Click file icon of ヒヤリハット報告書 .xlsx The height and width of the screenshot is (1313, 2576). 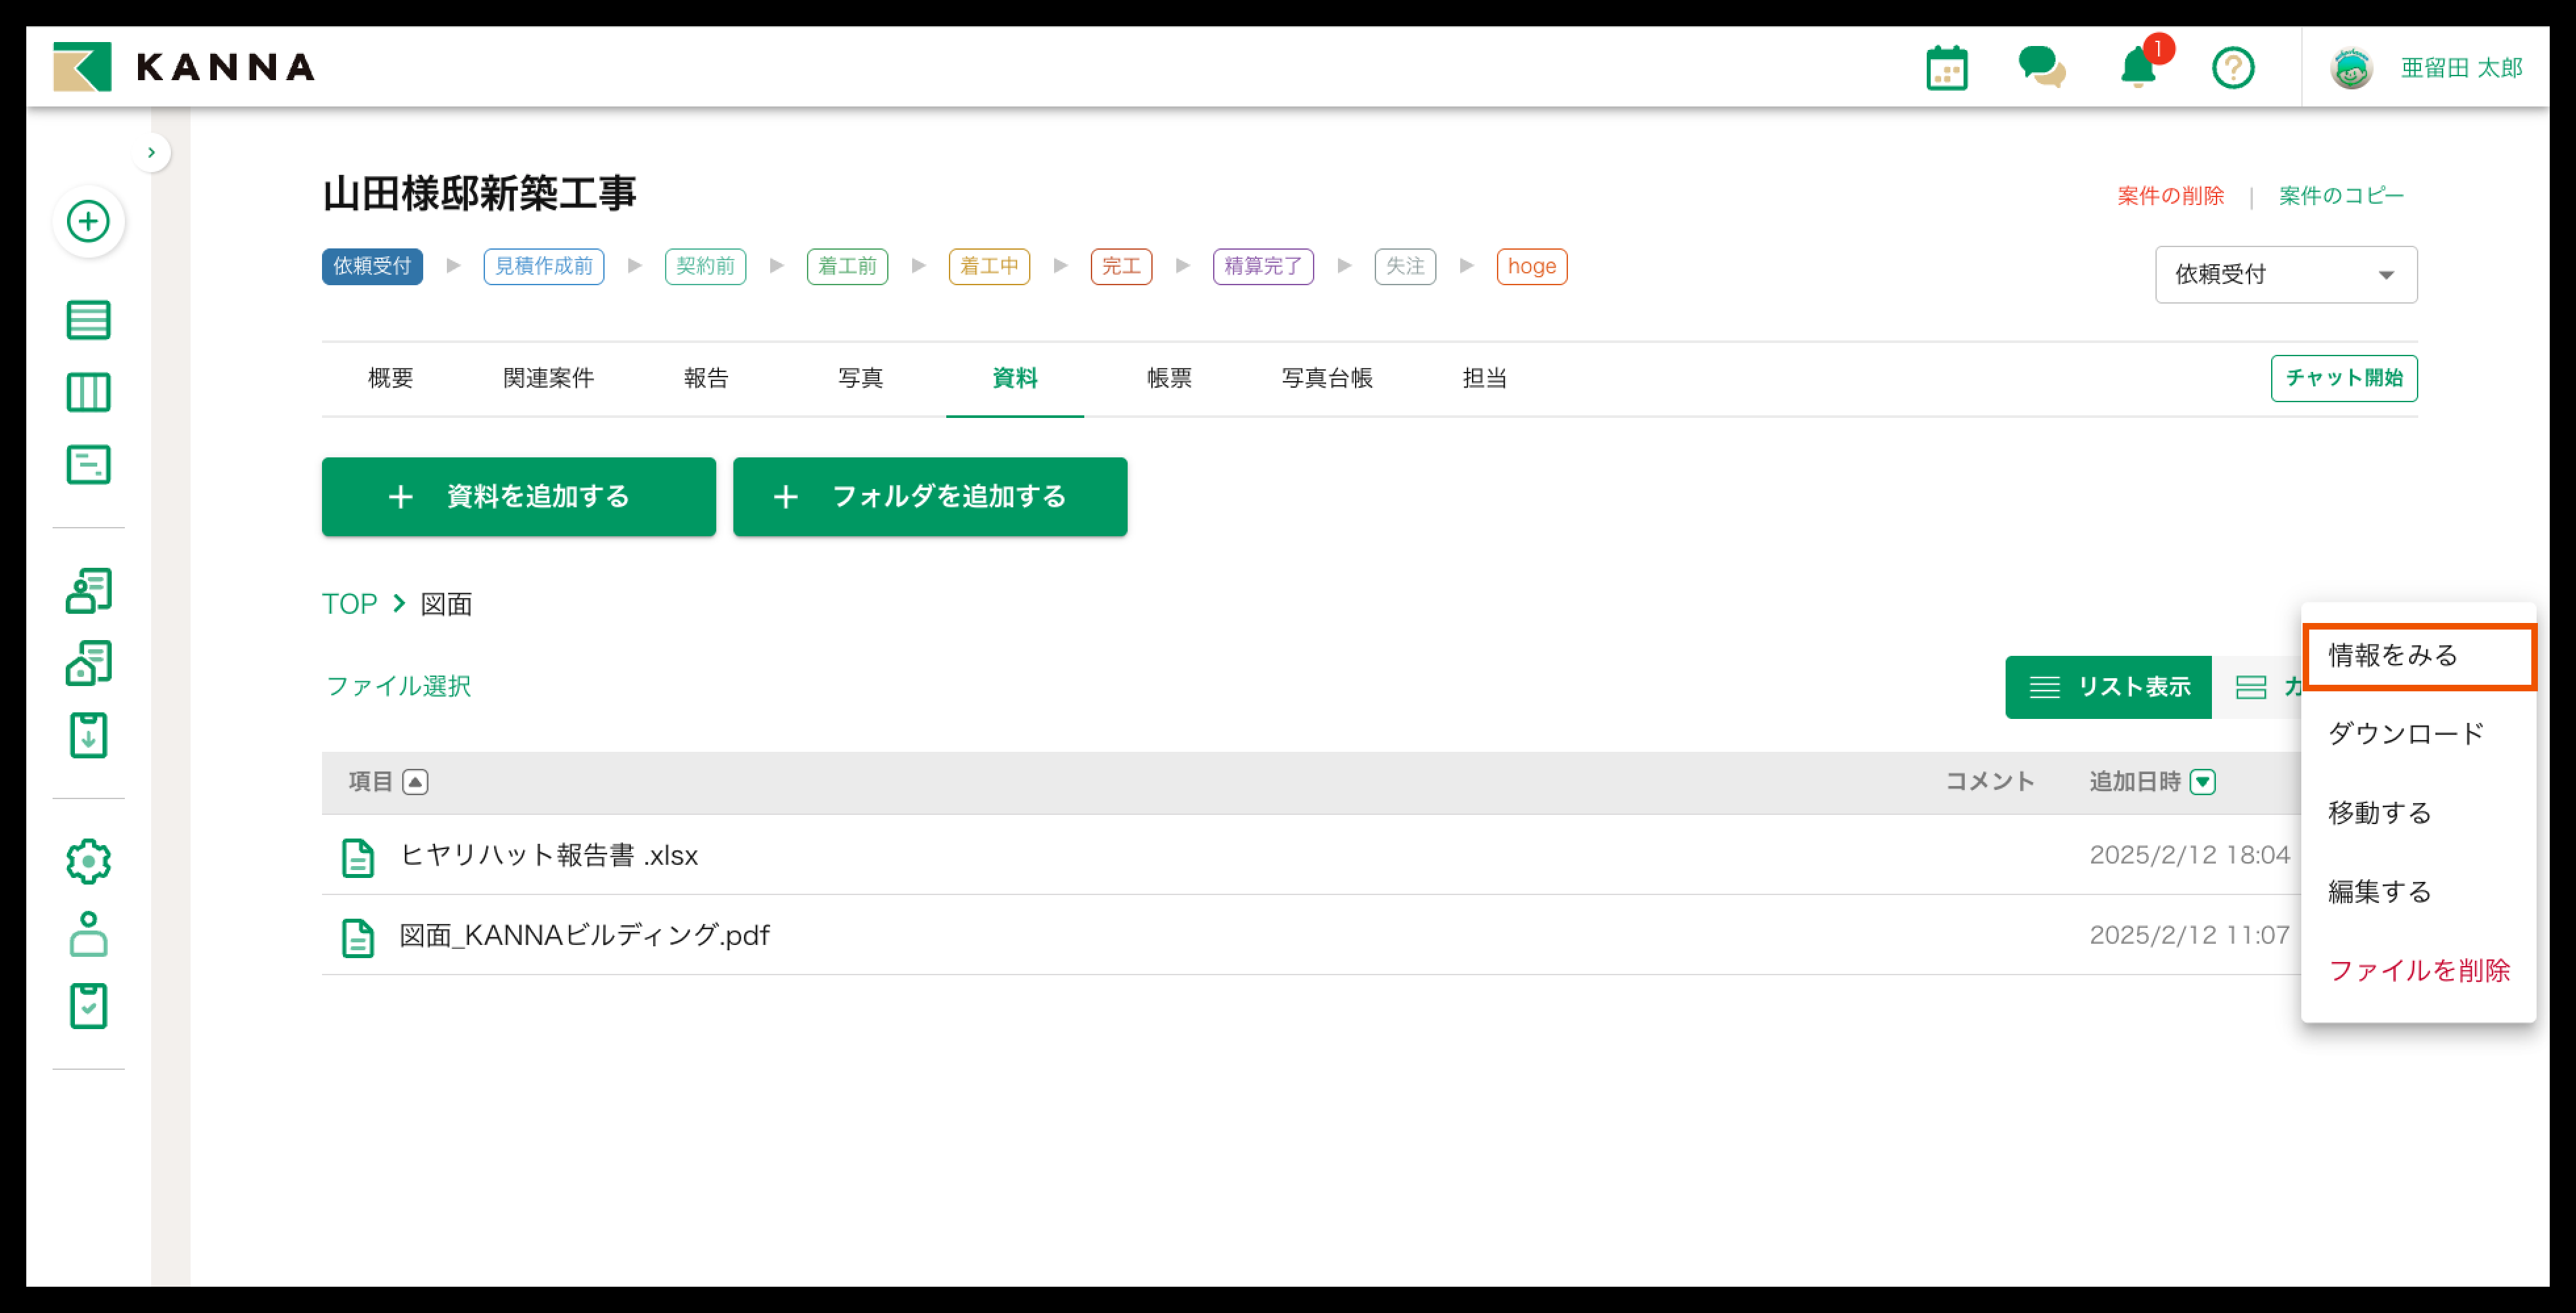click(357, 857)
